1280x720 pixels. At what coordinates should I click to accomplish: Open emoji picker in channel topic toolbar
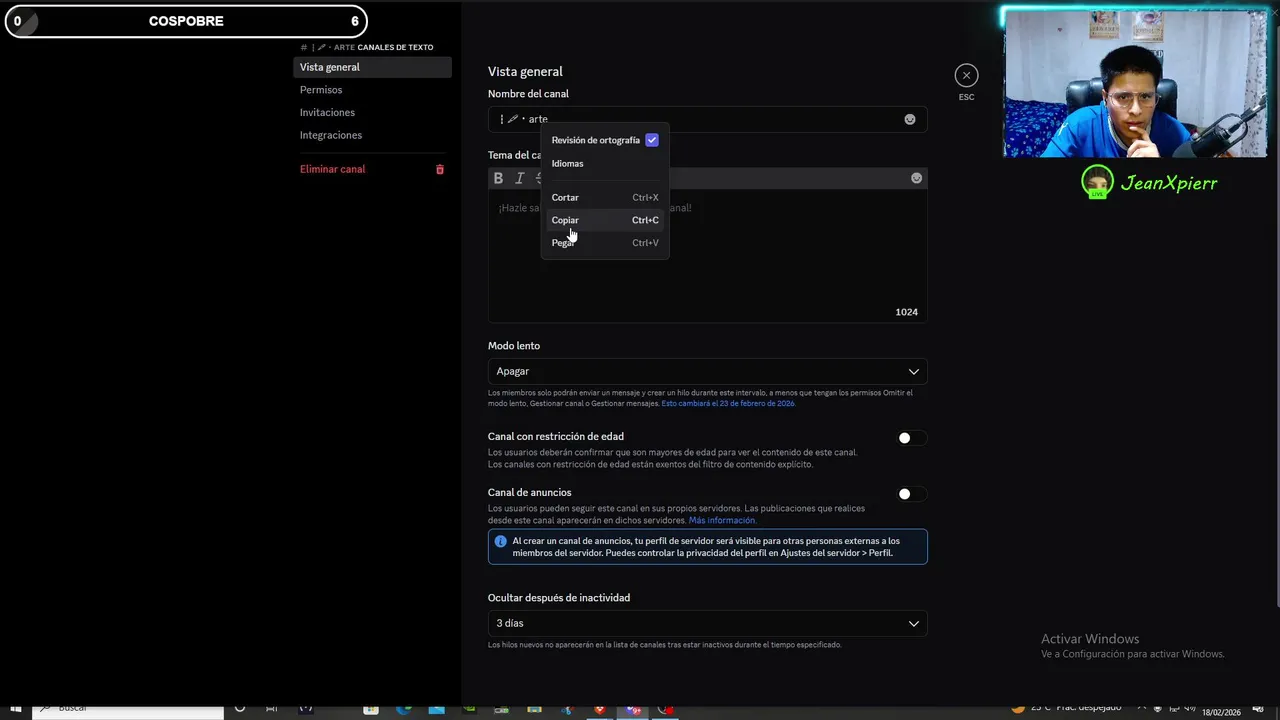[x=916, y=178]
